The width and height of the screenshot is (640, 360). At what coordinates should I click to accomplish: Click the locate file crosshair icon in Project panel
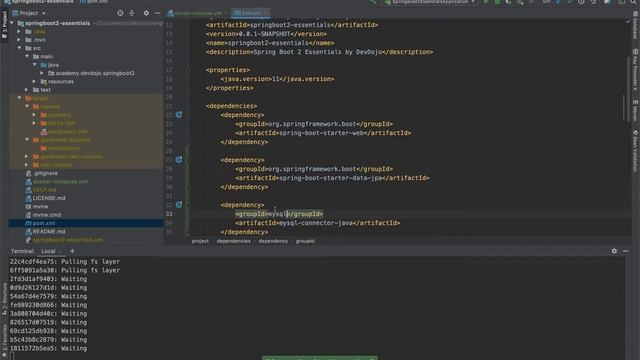120,13
